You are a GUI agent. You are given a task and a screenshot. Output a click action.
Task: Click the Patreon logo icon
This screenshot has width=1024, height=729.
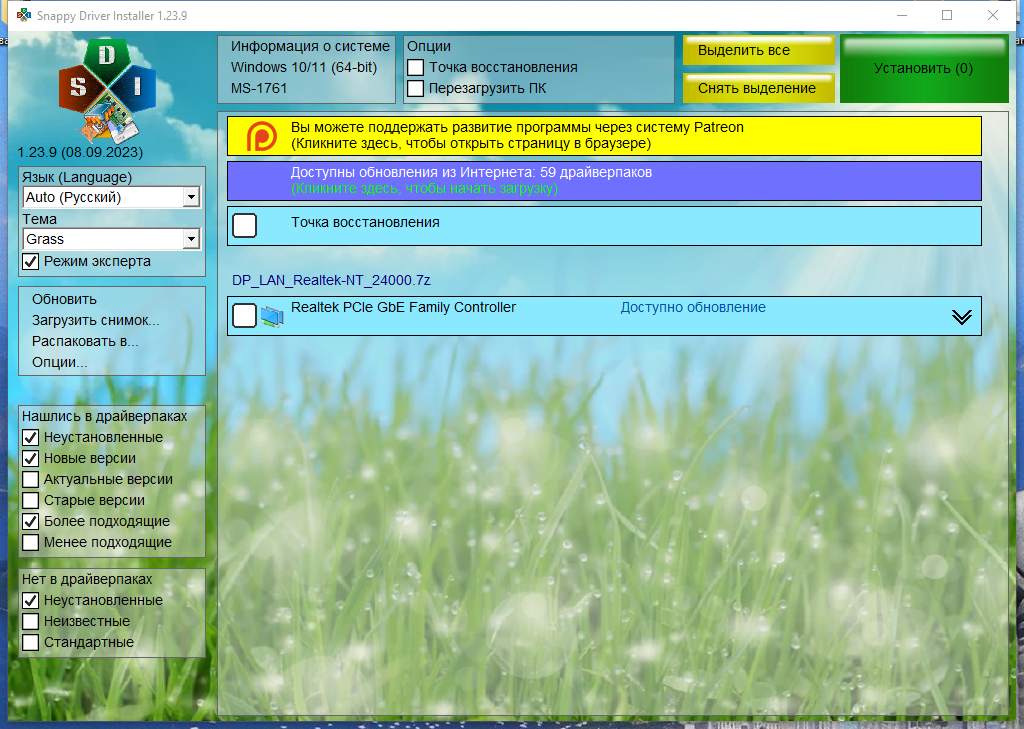click(x=261, y=136)
